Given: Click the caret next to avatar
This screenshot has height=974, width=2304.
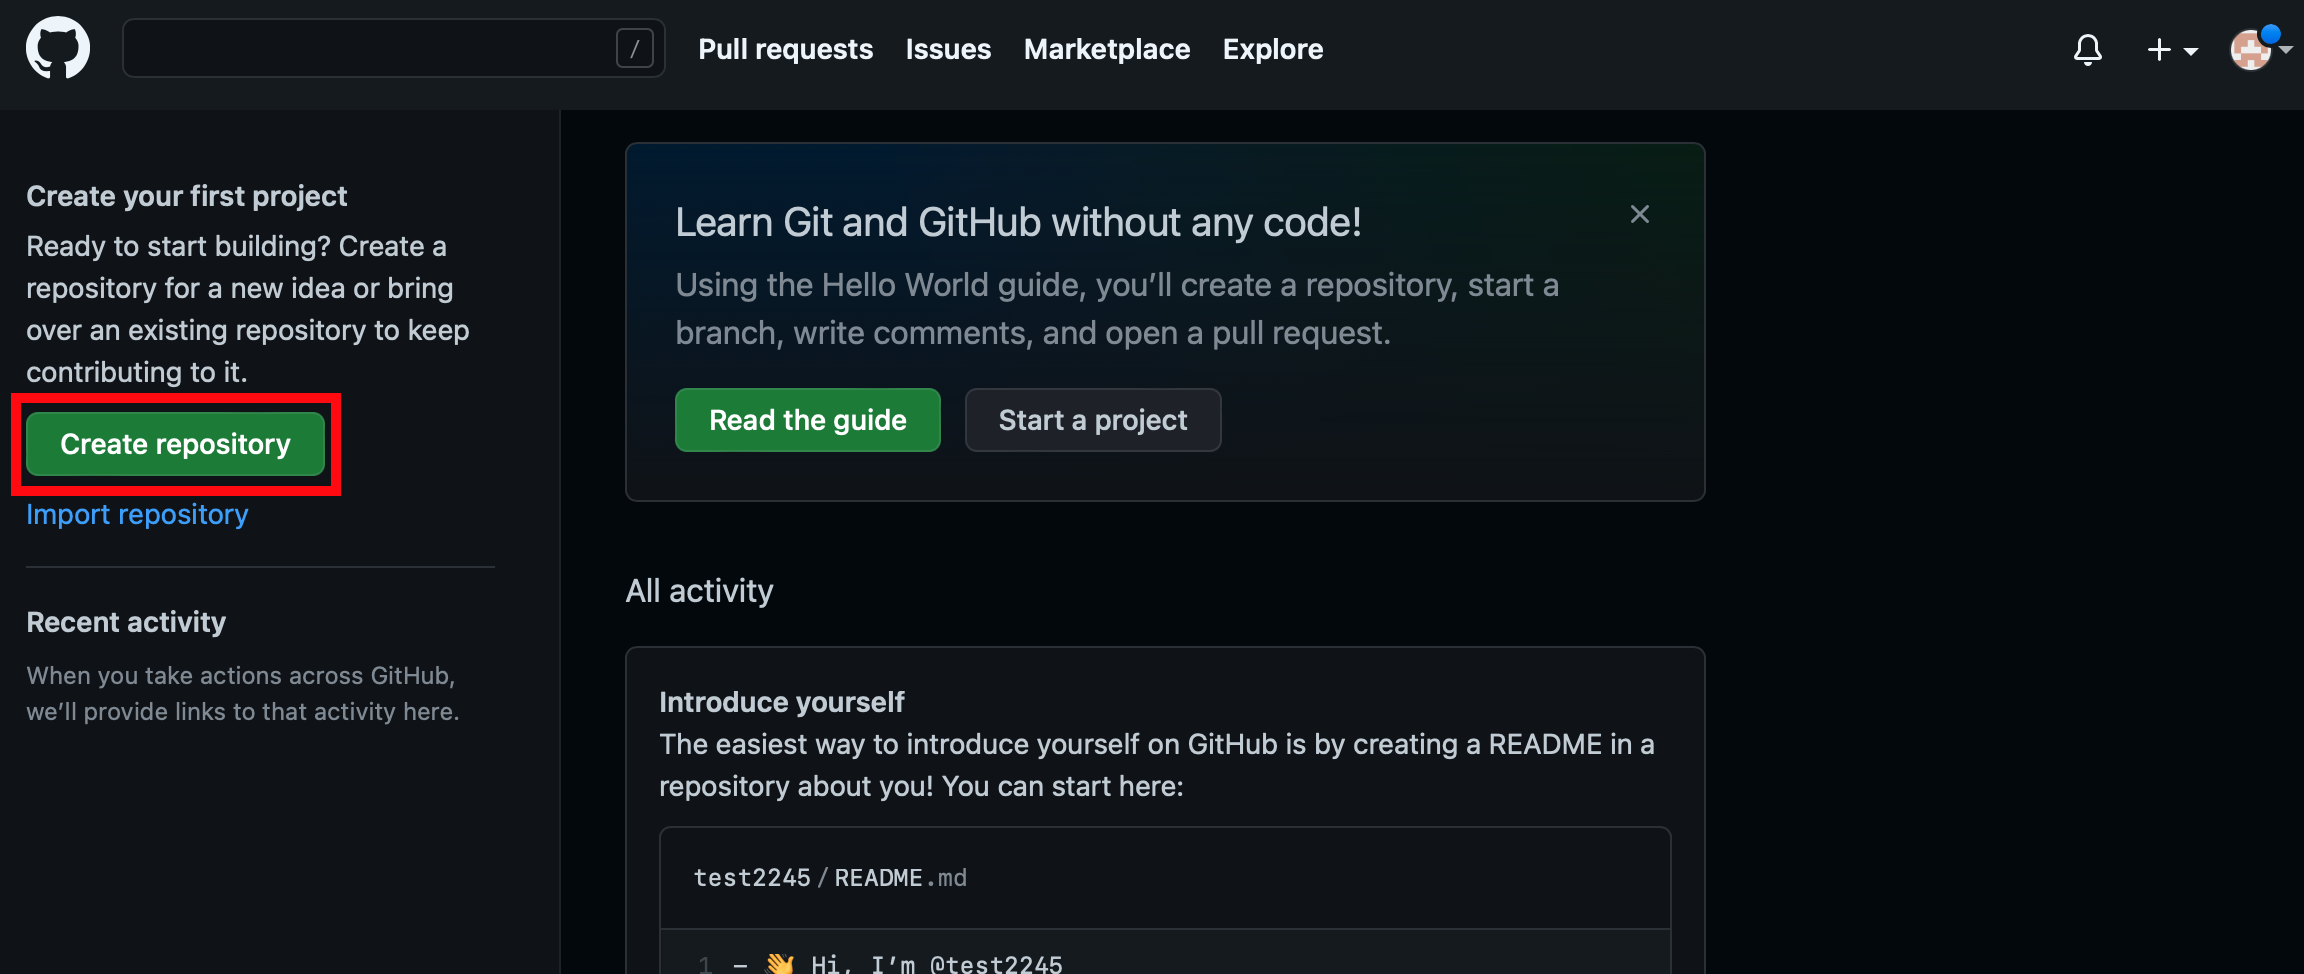Looking at the screenshot, I should click(x=2285, y=49).
